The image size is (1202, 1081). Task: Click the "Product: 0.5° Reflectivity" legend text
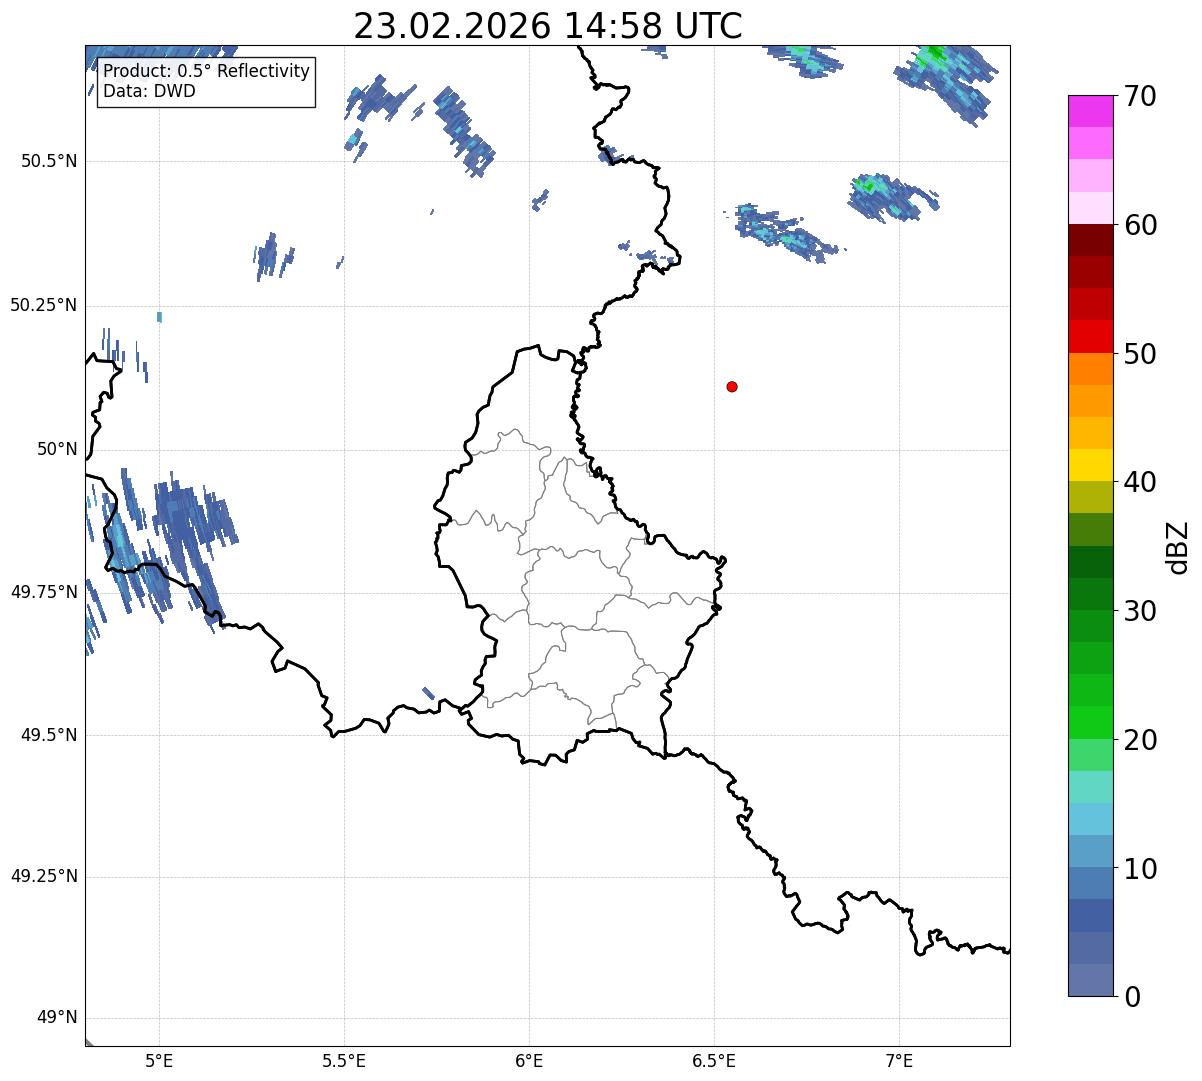[207, 72]
